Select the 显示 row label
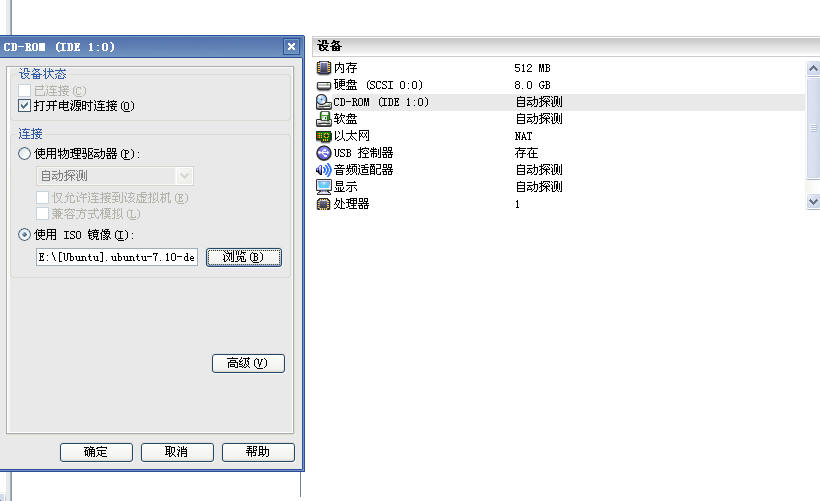 346,187
